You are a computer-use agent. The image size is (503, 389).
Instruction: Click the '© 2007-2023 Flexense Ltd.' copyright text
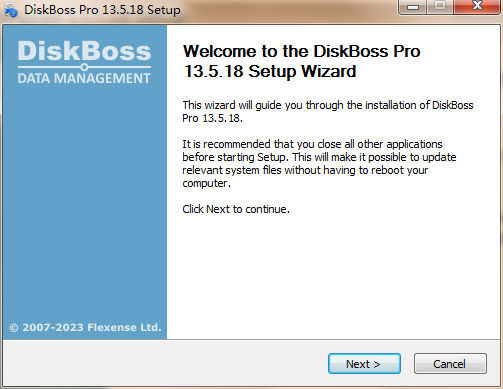point(85,327)
